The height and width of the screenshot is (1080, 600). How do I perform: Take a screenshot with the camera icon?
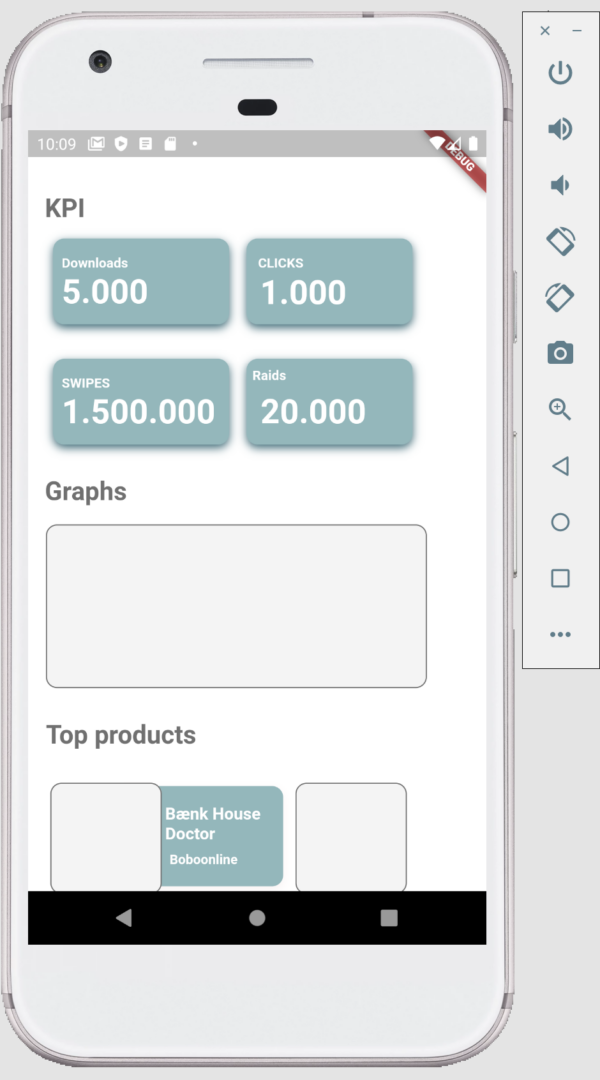point(560,353)
